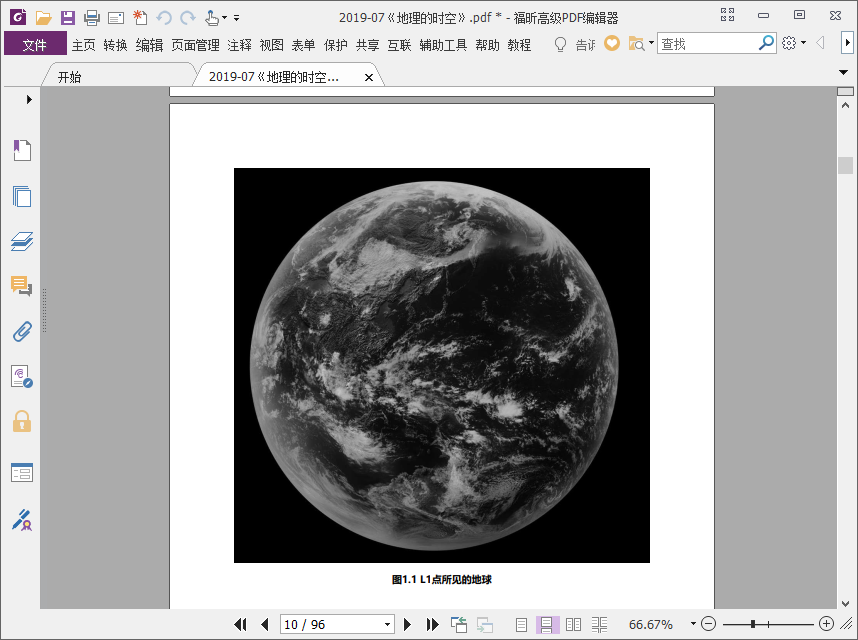Open the Comments panel

[x=22, y=287]
